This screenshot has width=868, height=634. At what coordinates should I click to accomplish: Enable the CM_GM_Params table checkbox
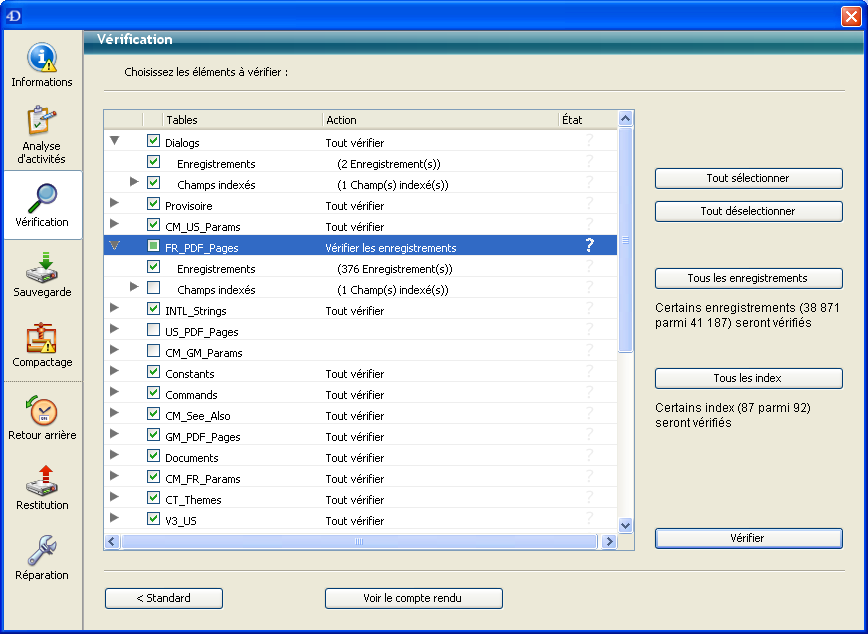coord(153,352)
